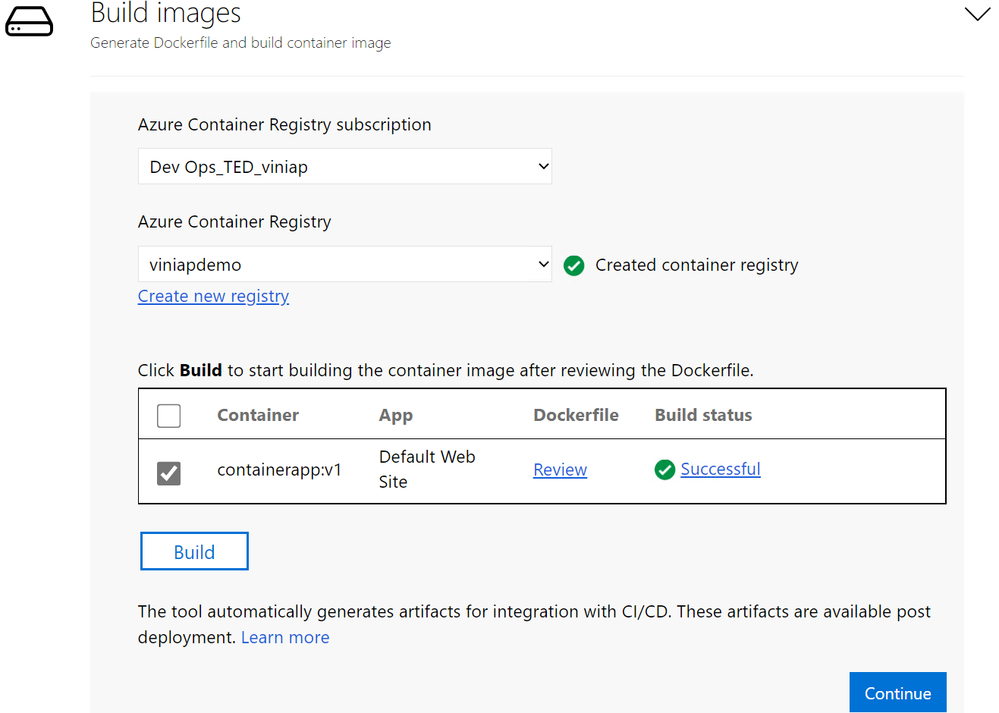Click the Create new registry link
The image size is (999, 713).
(x=213, y=296)
